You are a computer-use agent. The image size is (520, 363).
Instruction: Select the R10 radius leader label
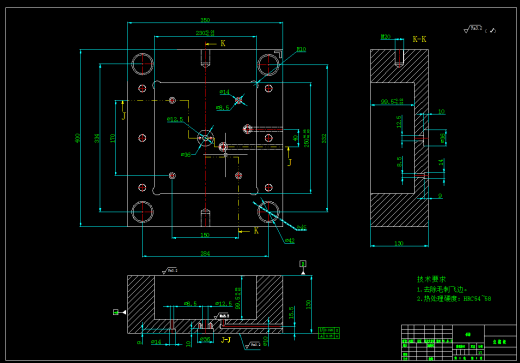pos(301,49)
